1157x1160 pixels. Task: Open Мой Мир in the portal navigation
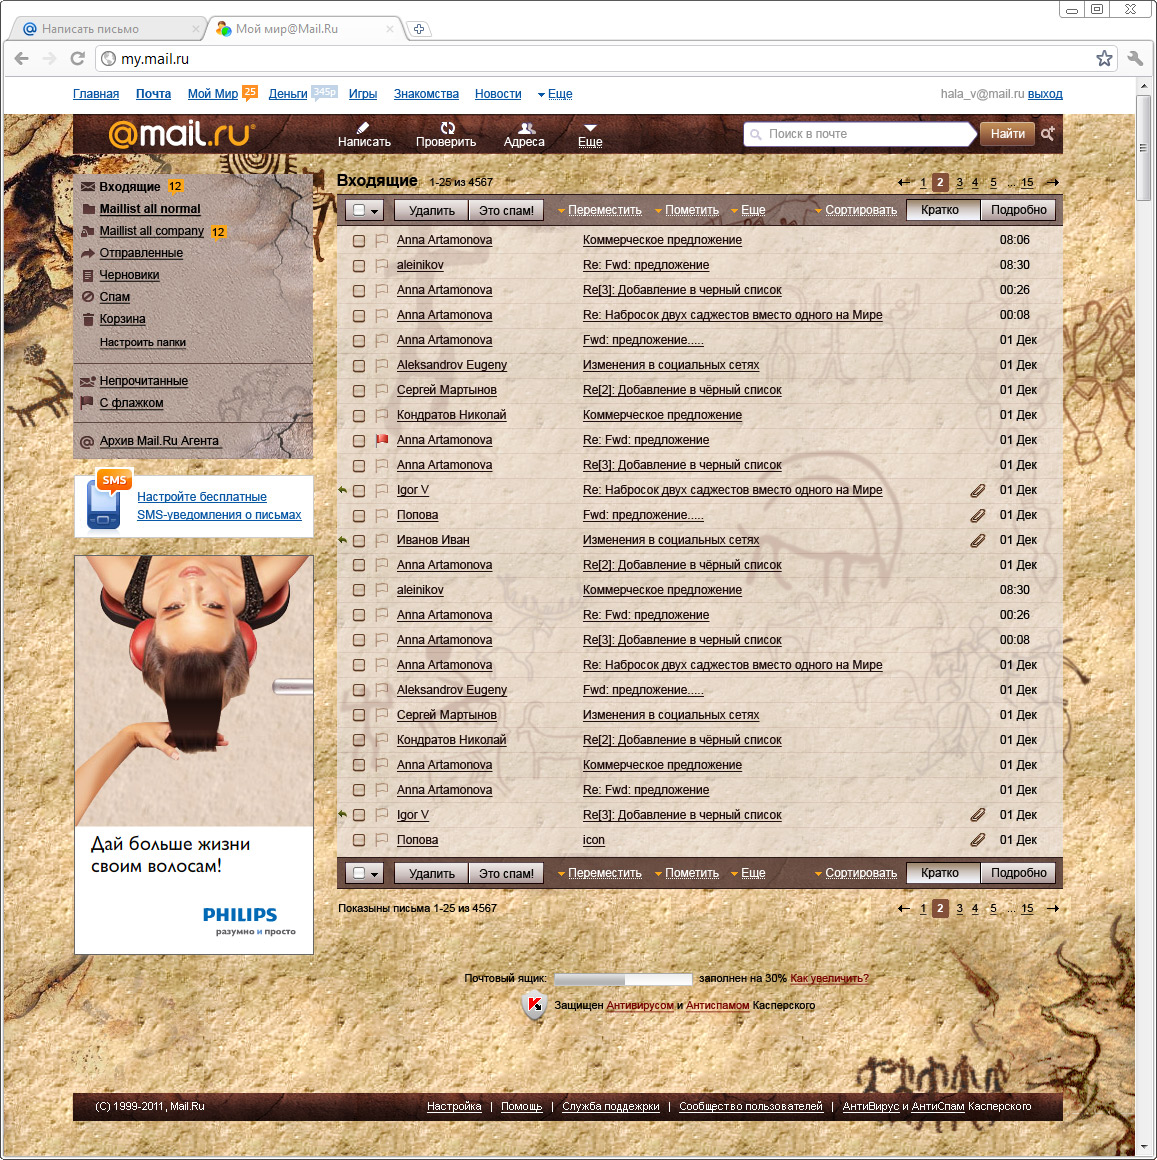click(x=212, y=94)
